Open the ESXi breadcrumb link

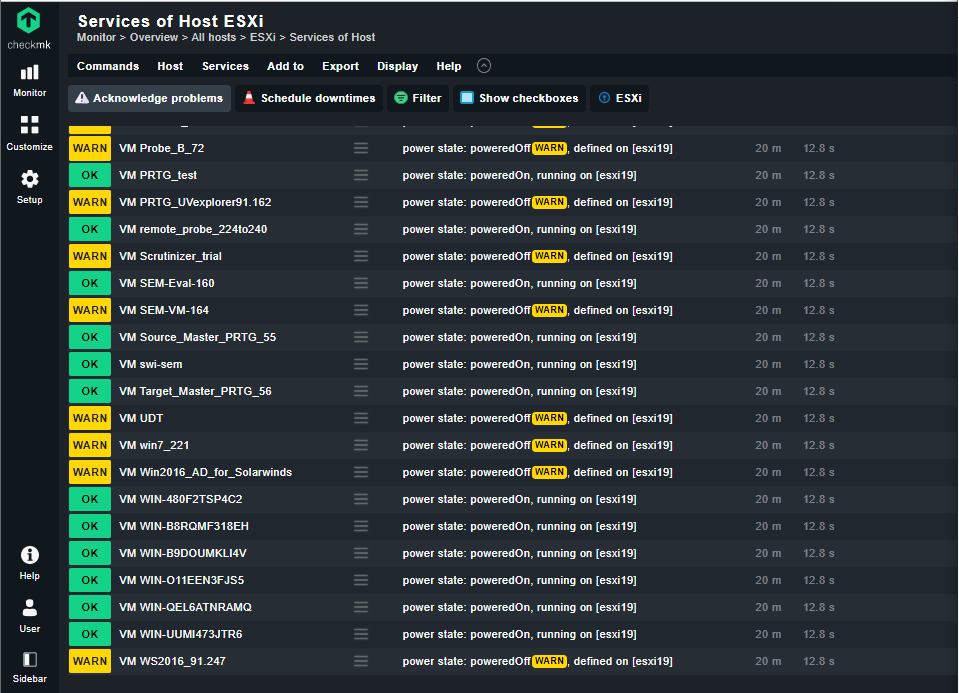[262, 37]
